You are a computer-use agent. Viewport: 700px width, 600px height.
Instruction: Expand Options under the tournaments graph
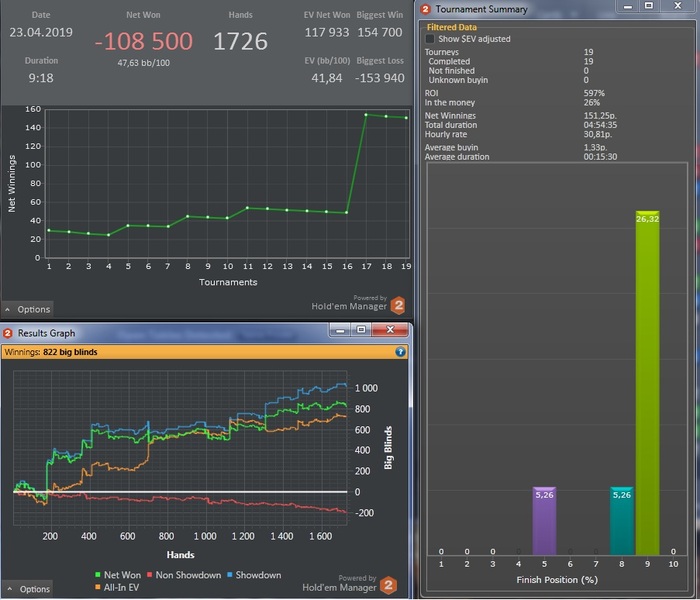tap(27, 309)
